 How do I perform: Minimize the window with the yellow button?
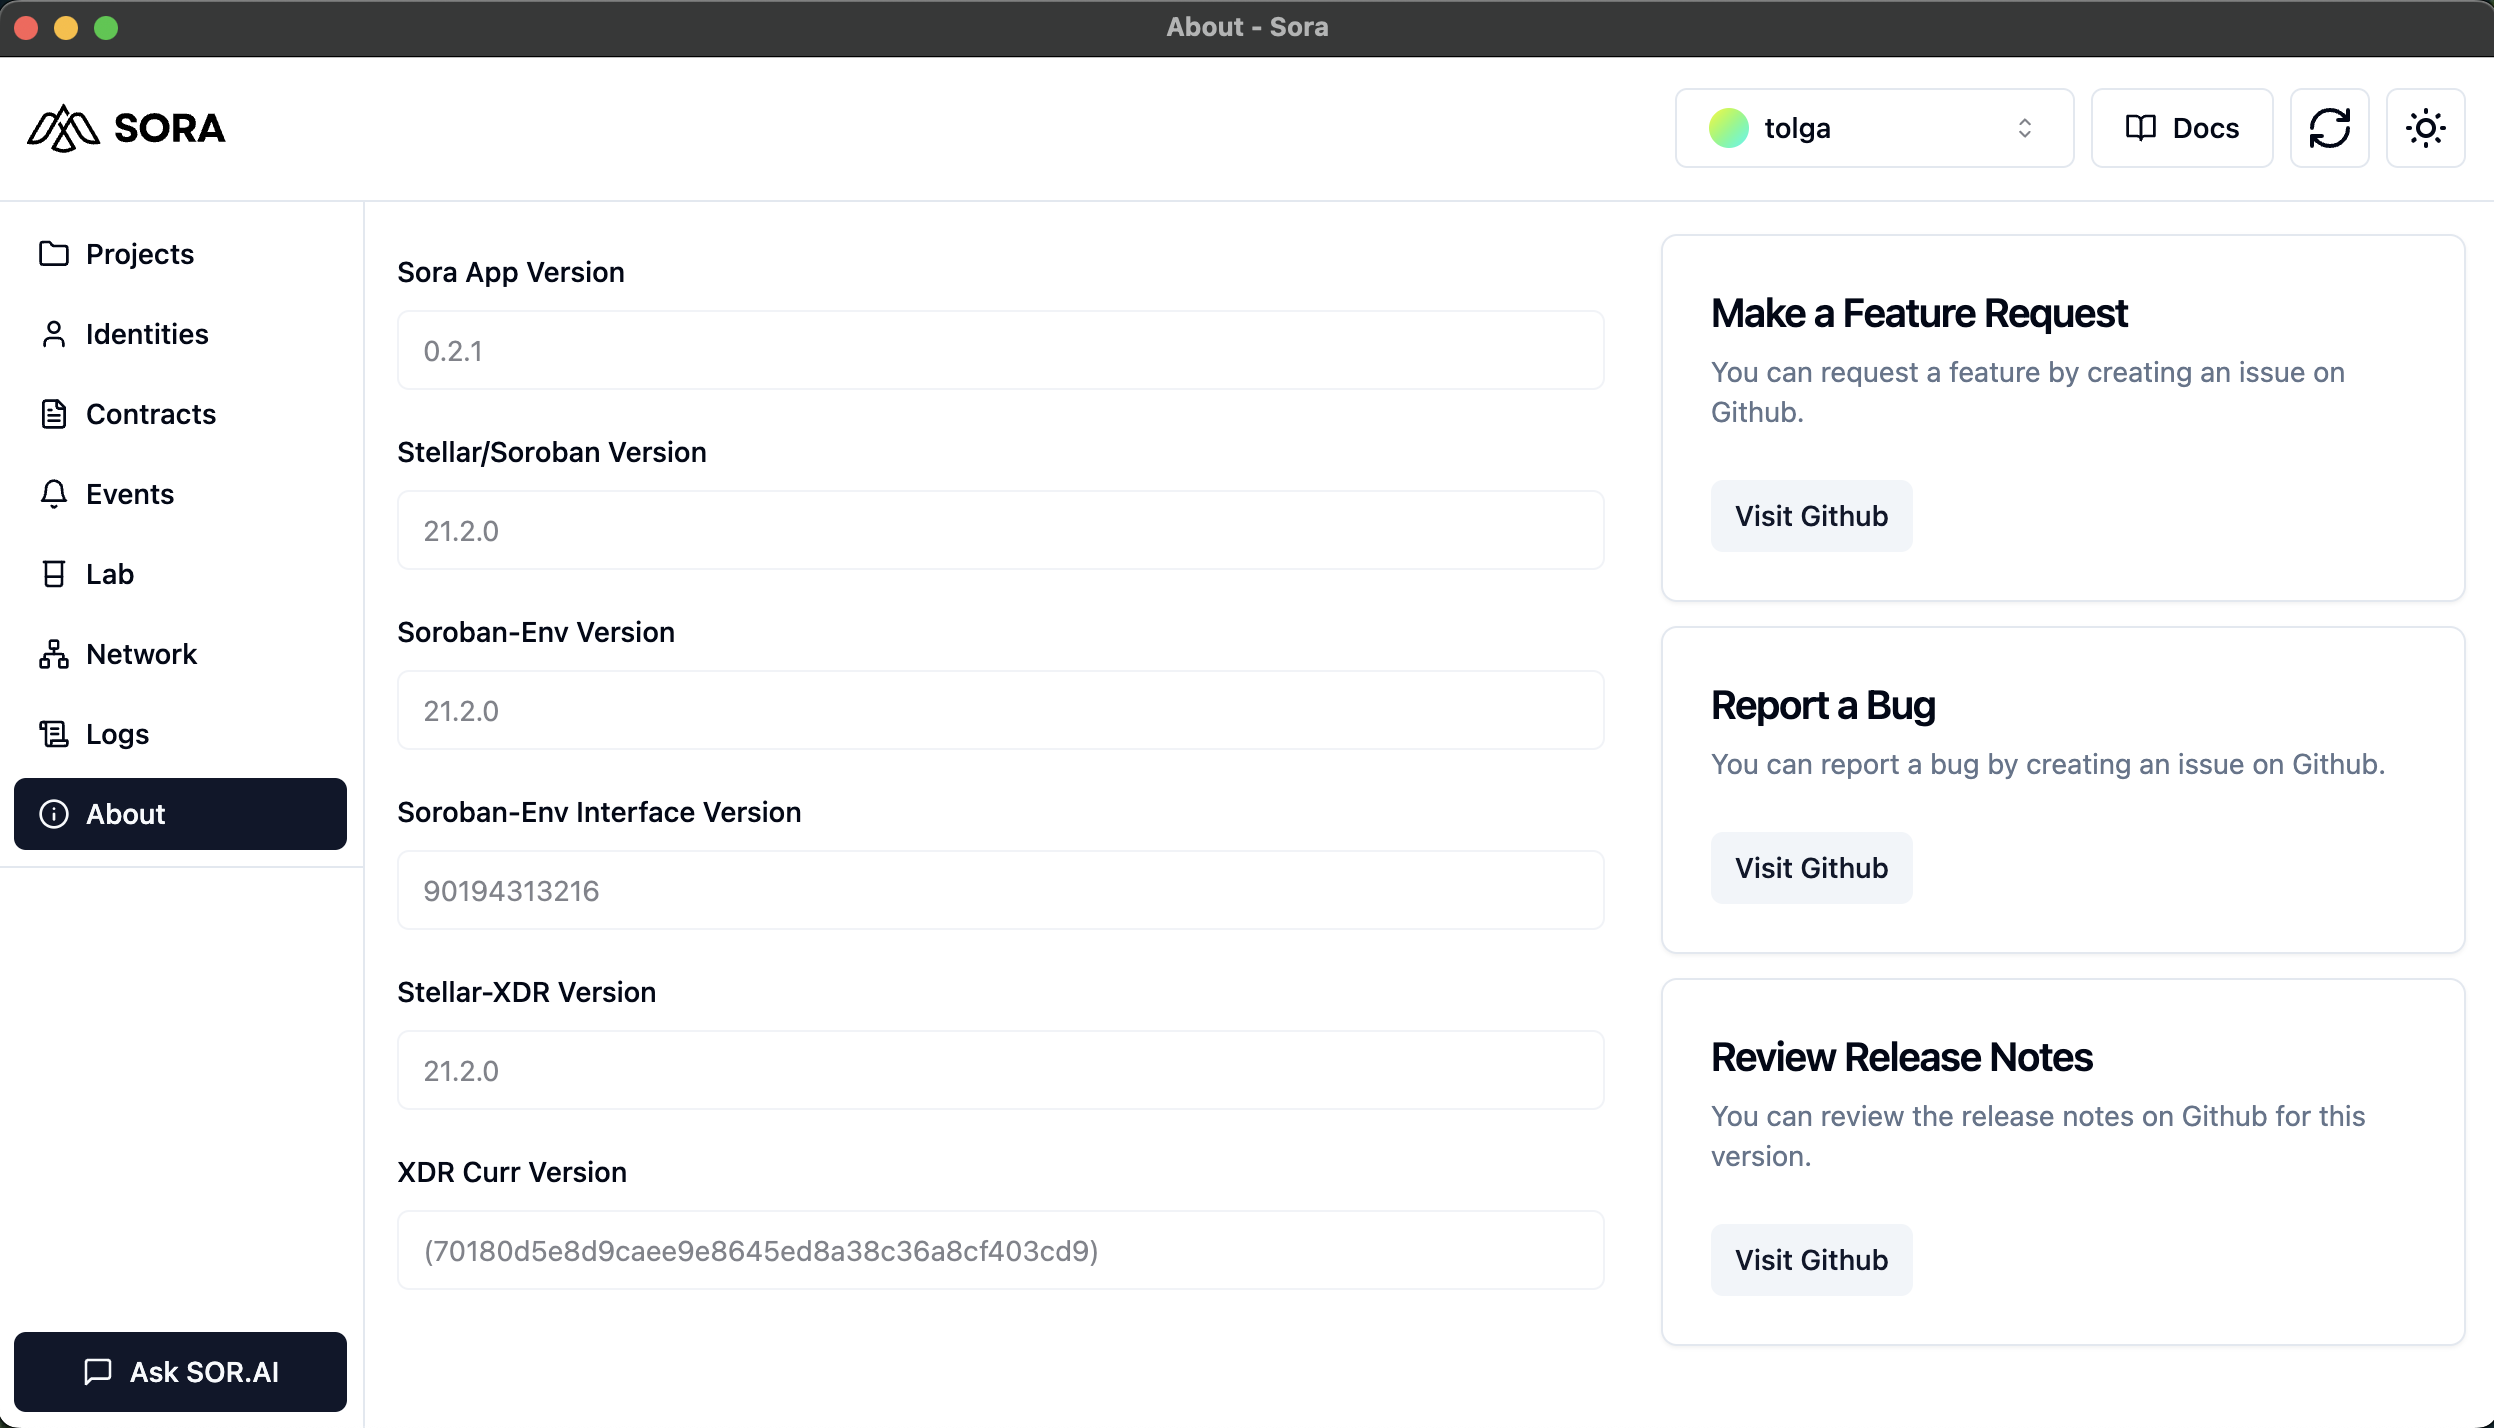(x=66, y=28)
